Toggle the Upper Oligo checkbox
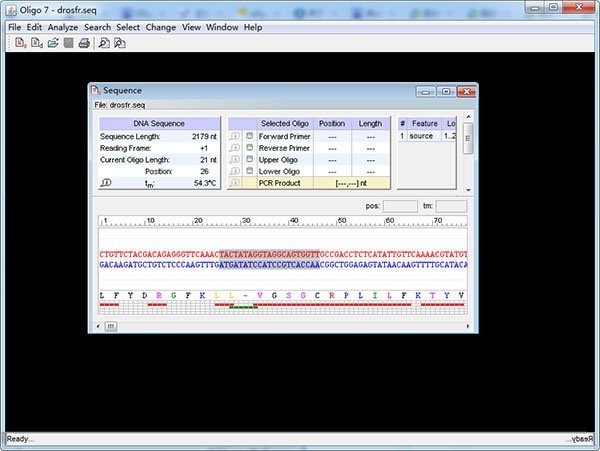 coord(249,159)
